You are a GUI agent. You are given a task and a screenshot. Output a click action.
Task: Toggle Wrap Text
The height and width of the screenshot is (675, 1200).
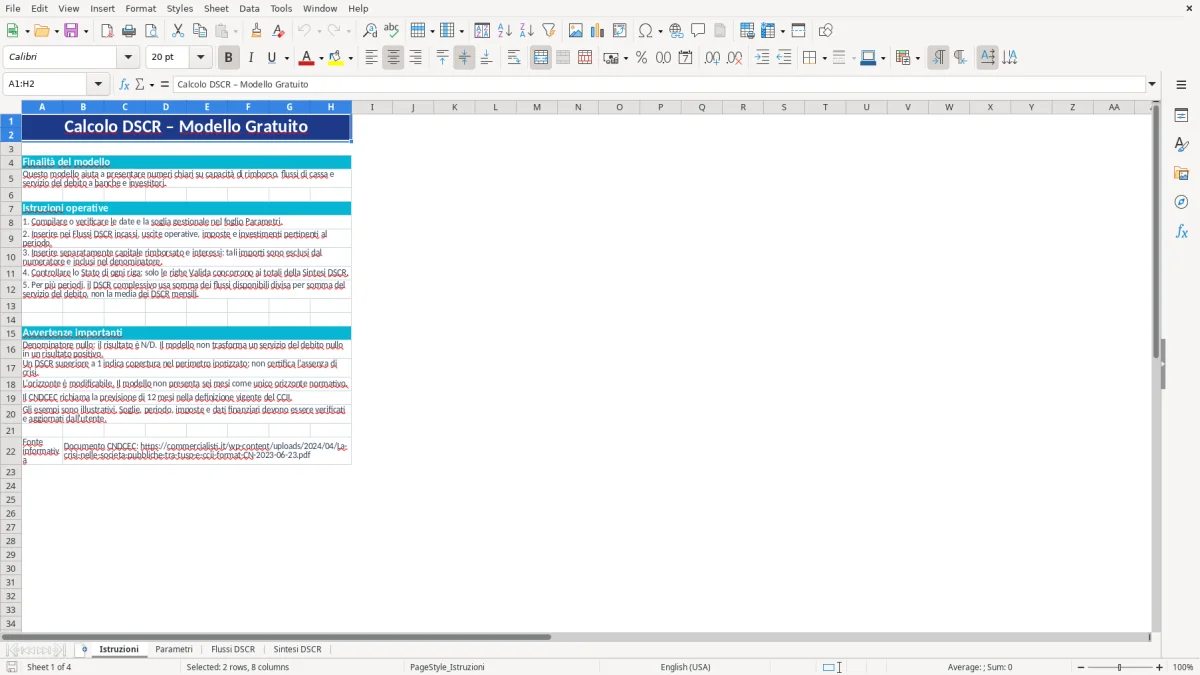tap(514, 58)
